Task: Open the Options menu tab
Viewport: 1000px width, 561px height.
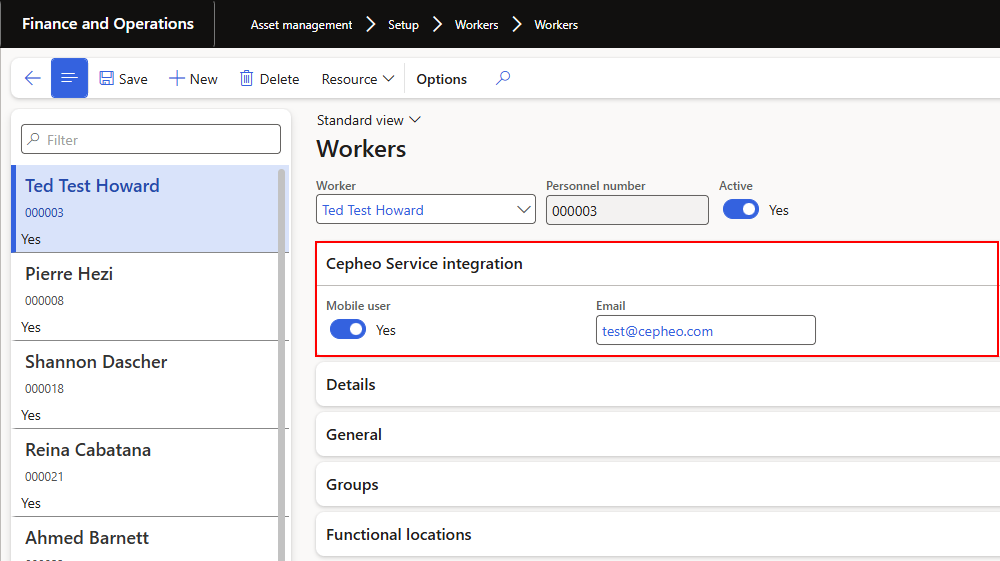Action: pos(441,79)
